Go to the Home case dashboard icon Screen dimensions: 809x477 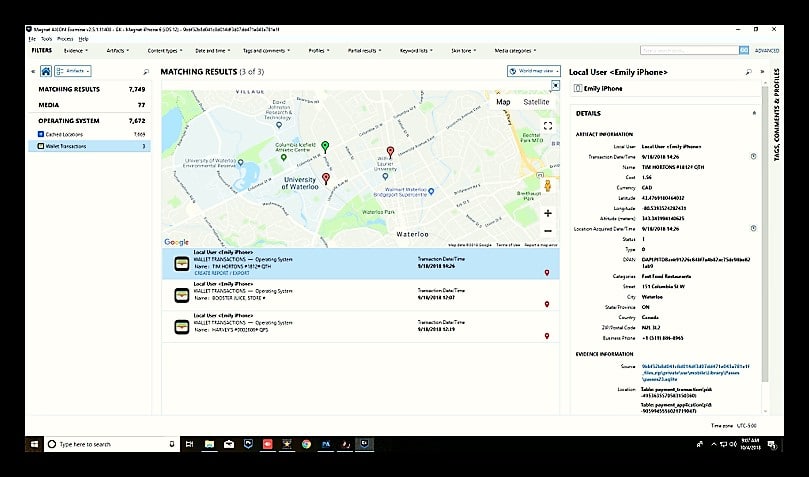[x=46, y=71]
